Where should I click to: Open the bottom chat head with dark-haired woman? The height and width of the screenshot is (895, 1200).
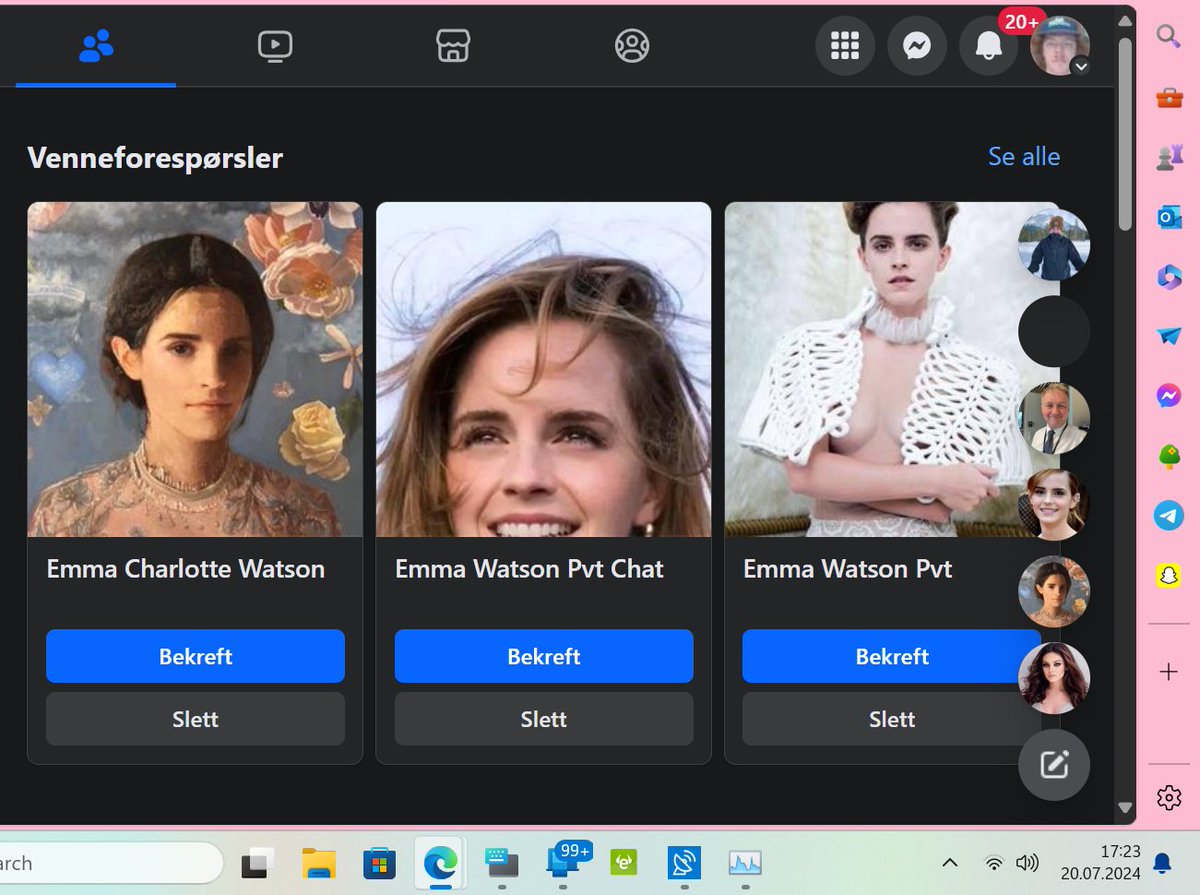coord(1054,678)
